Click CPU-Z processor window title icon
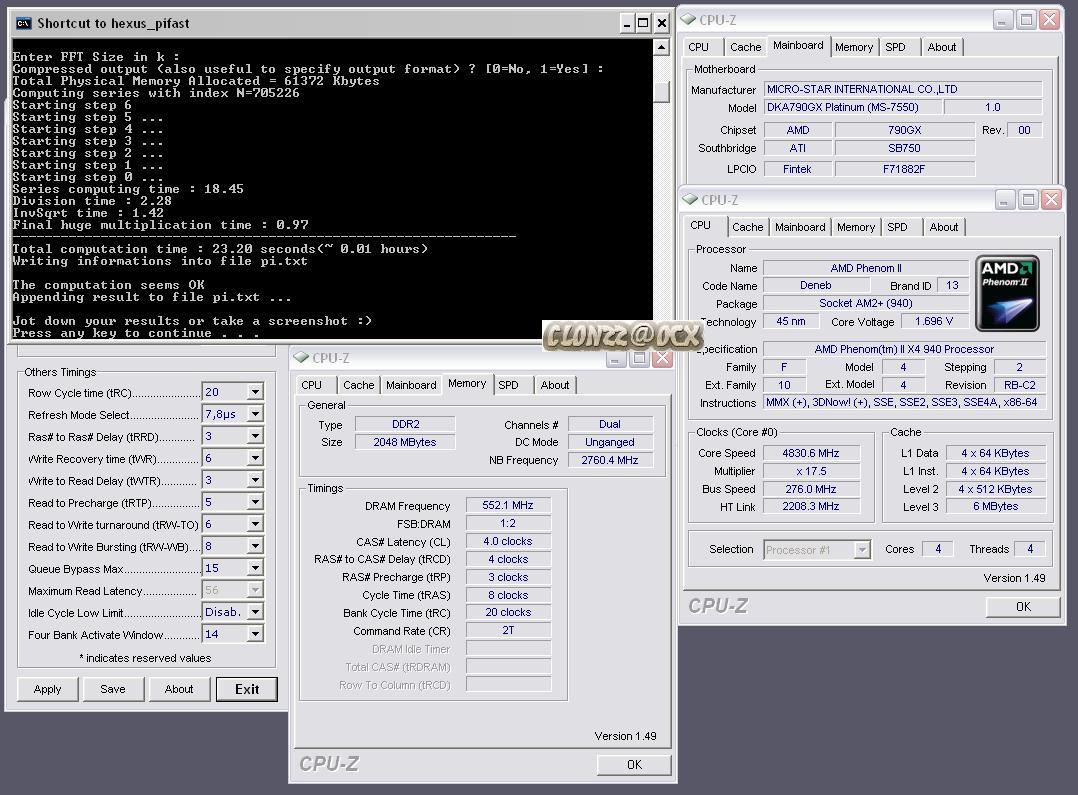This screenshot has height=795, width=1078. click(x=690, y=199)
